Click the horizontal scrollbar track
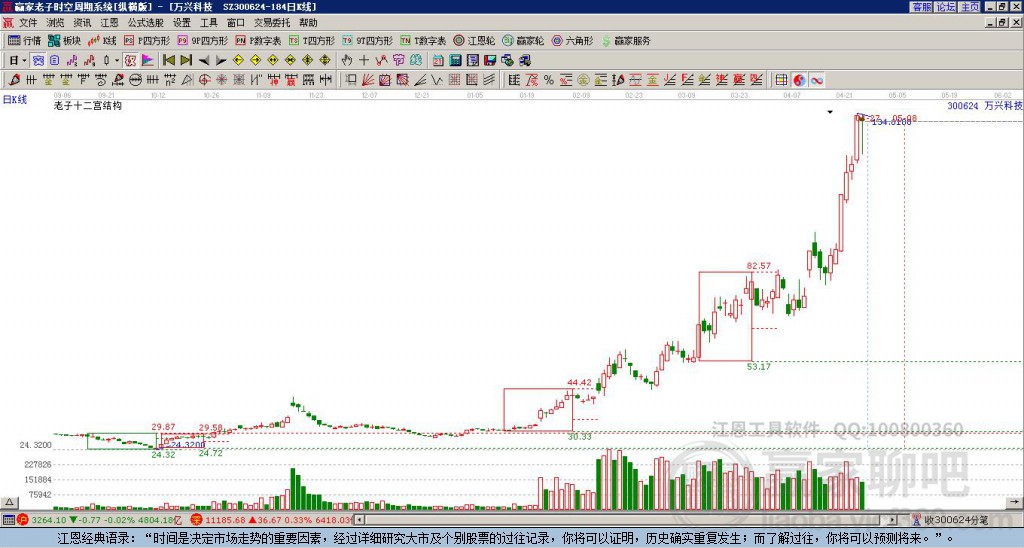1024x548 pixels. point(626,520)
